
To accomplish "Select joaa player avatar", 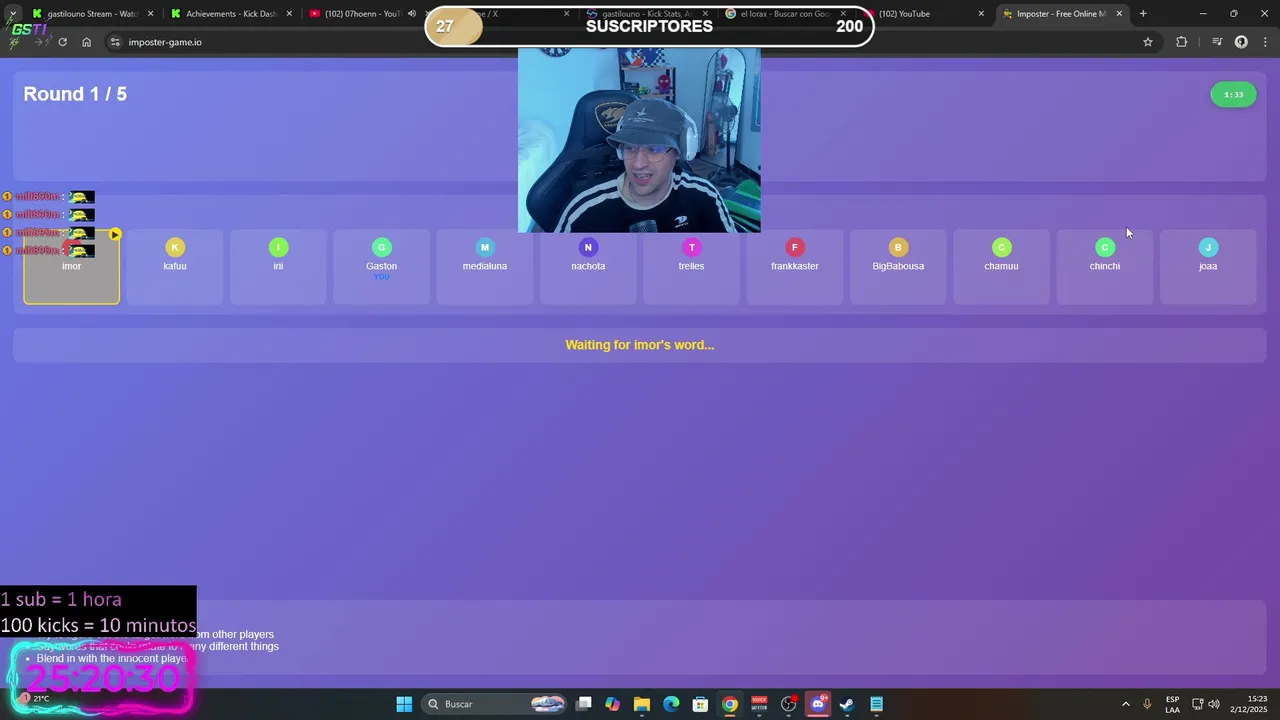I will coord(1208,247).
